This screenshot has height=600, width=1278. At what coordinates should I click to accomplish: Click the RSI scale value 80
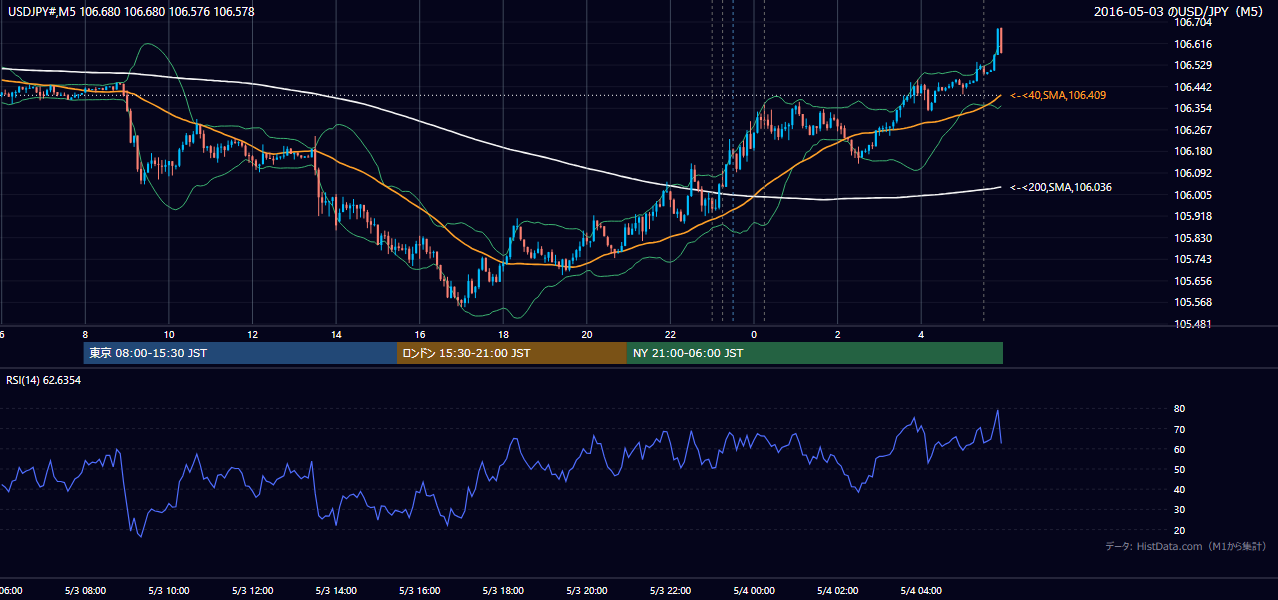point(1180,409)
